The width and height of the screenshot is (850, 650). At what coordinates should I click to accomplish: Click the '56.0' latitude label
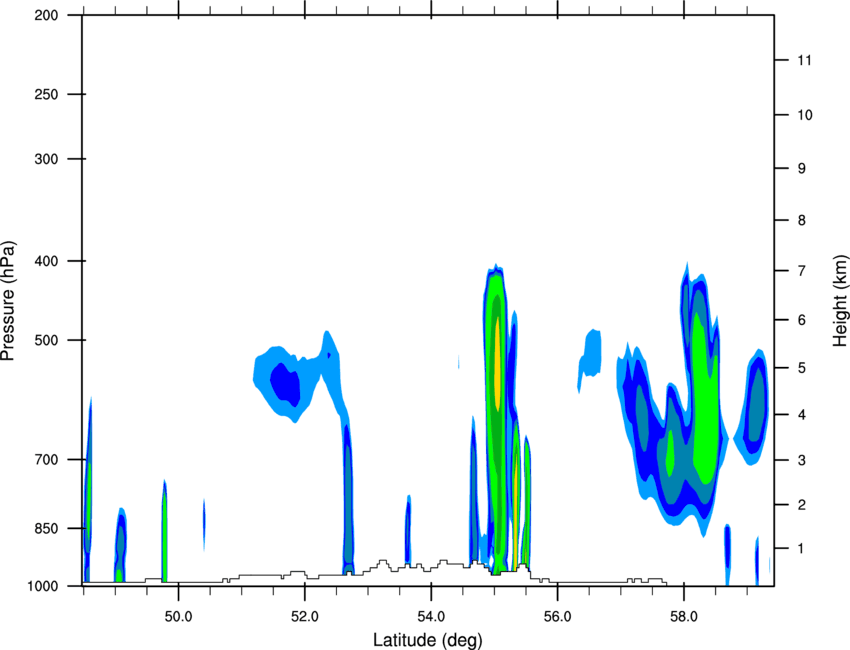557,617
